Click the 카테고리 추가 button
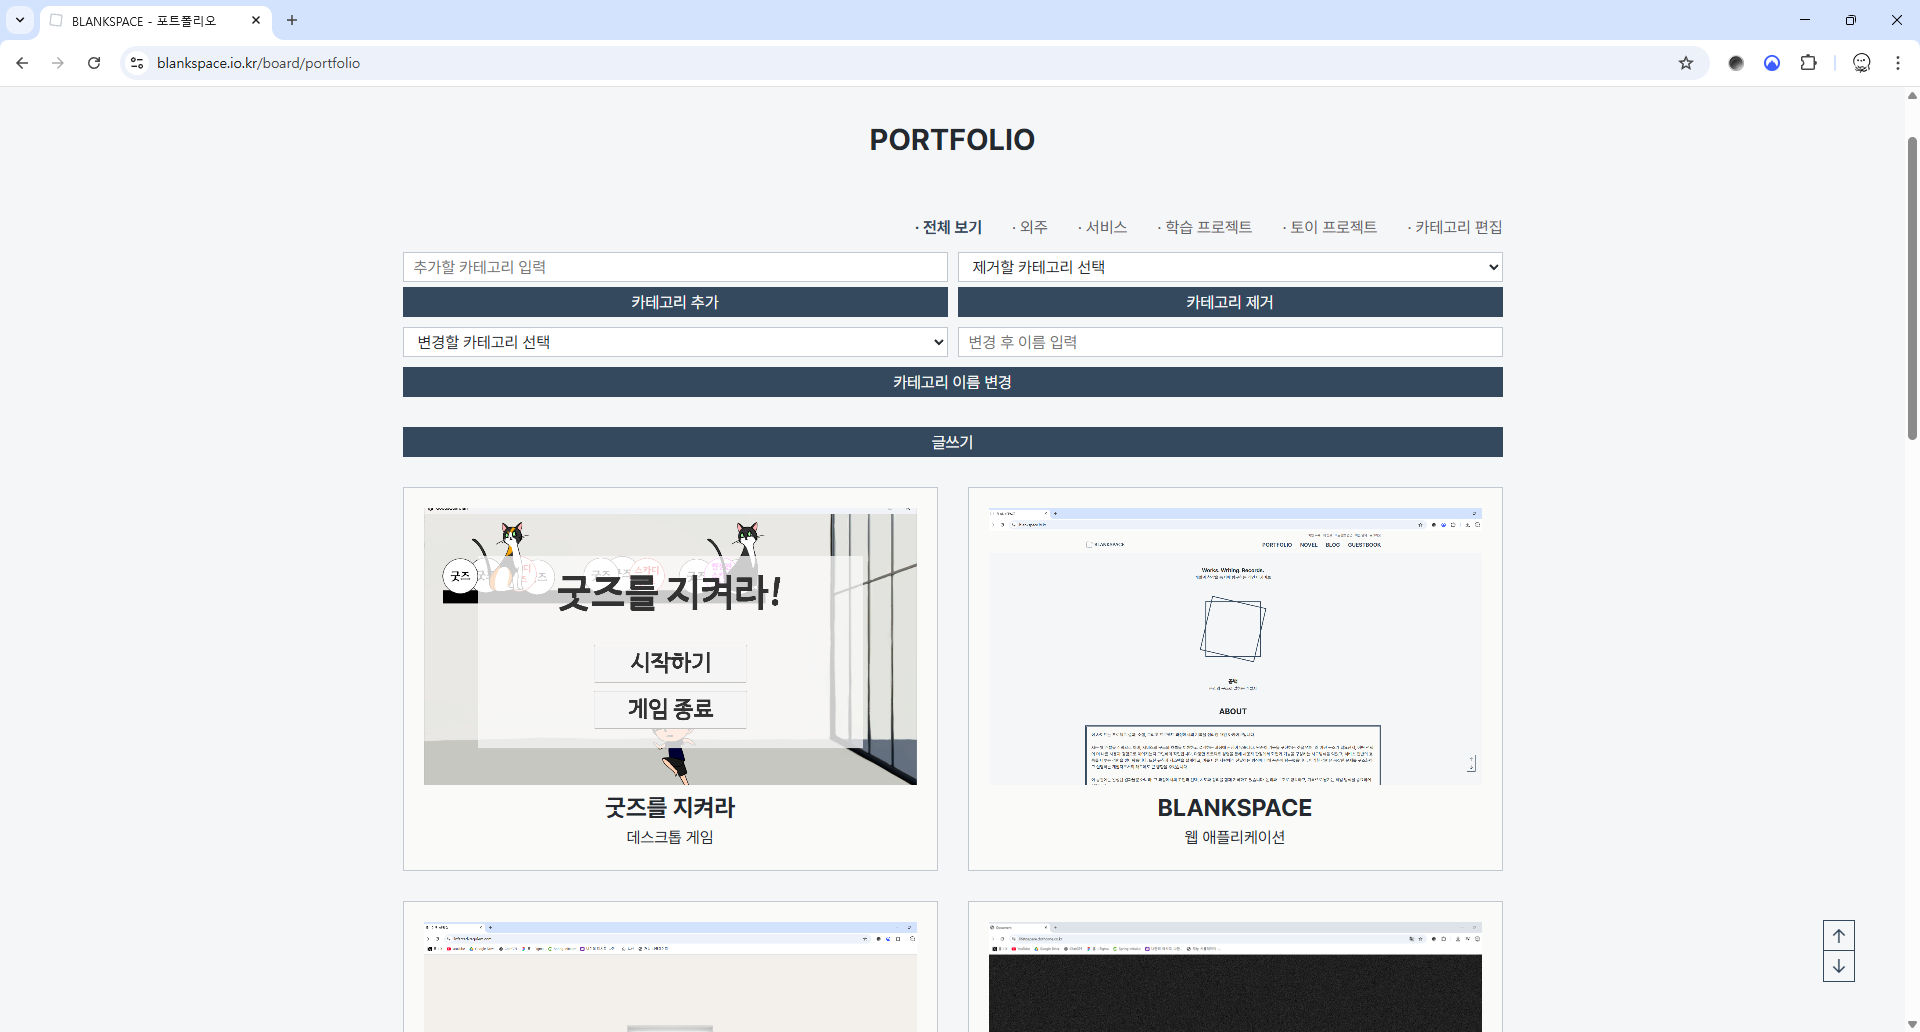1920x1032 pixels. 675,302
